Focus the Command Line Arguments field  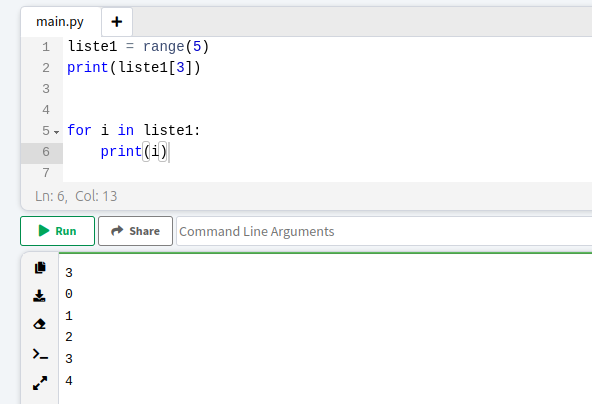tap(384, 231)
